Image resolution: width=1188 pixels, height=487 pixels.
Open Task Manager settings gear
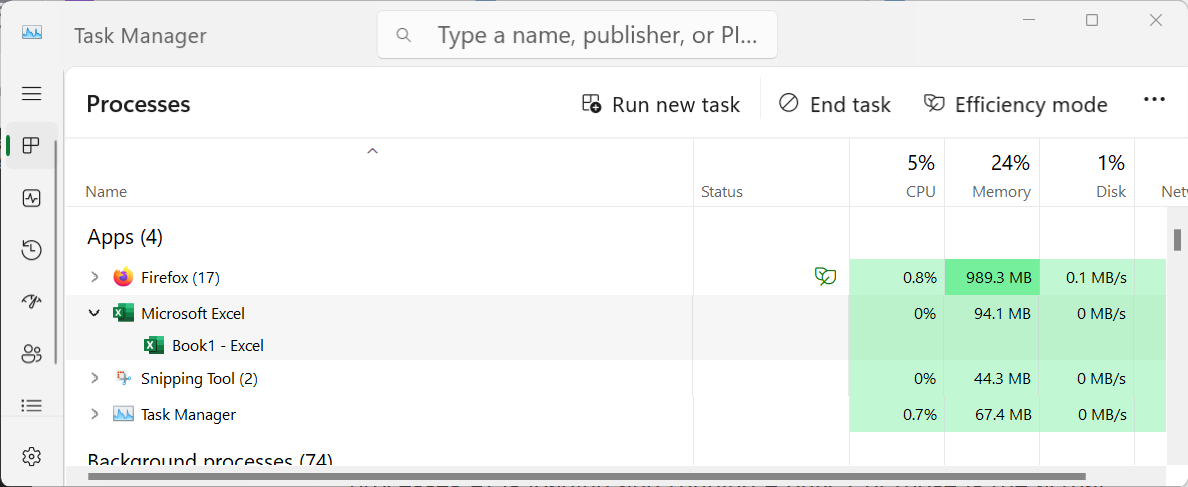[x=31, y=457]
